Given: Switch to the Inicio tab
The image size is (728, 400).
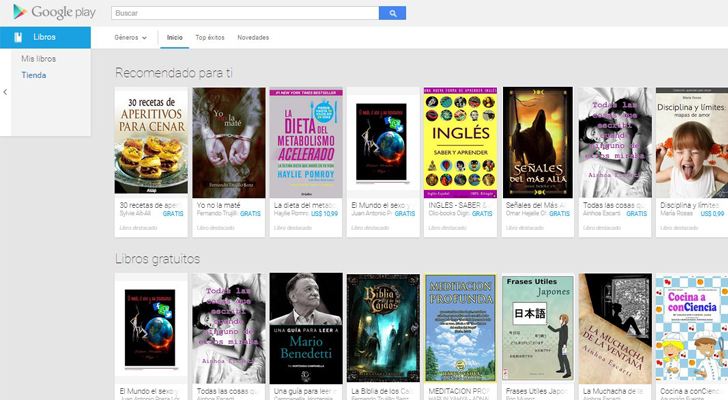Looking at the screenshot, I should click(175, 38).
